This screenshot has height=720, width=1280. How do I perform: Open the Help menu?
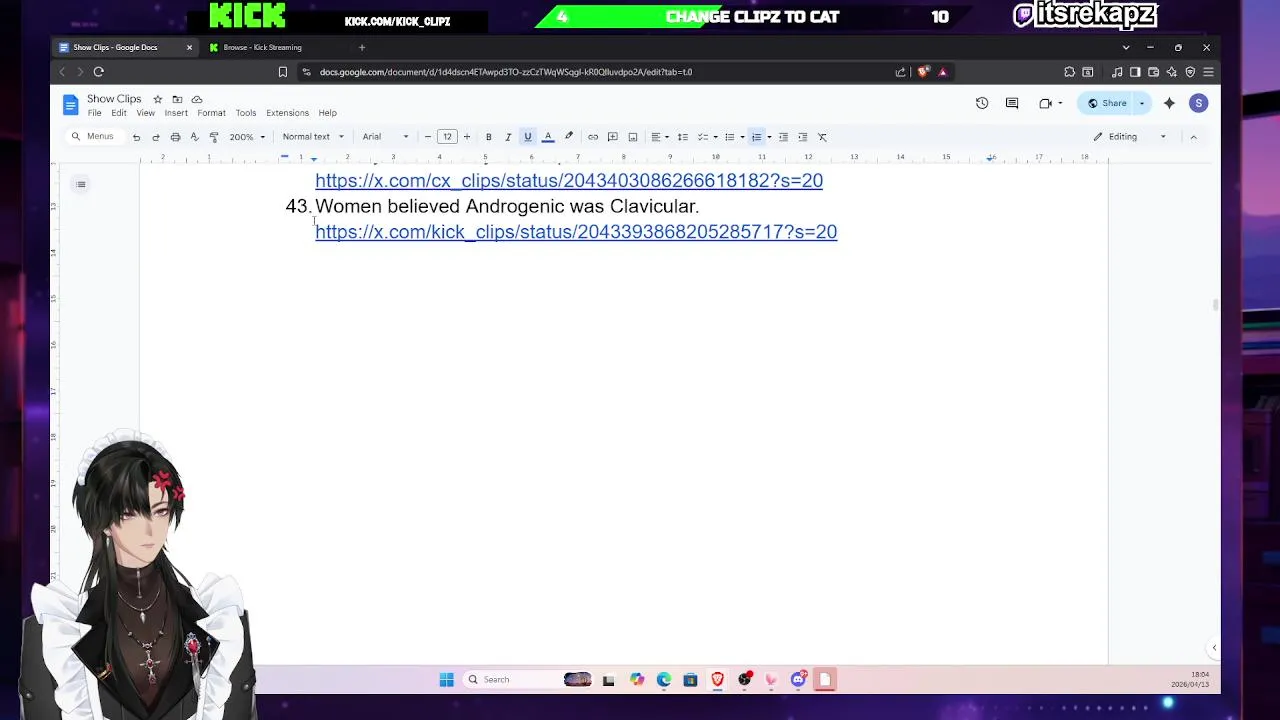click(327, 113)
